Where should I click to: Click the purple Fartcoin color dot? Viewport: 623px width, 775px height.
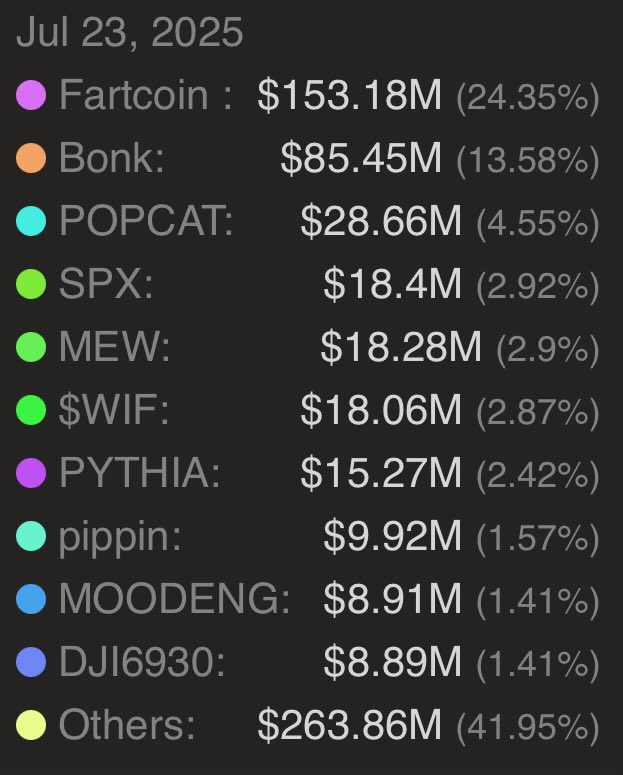(x=31, y=95)
